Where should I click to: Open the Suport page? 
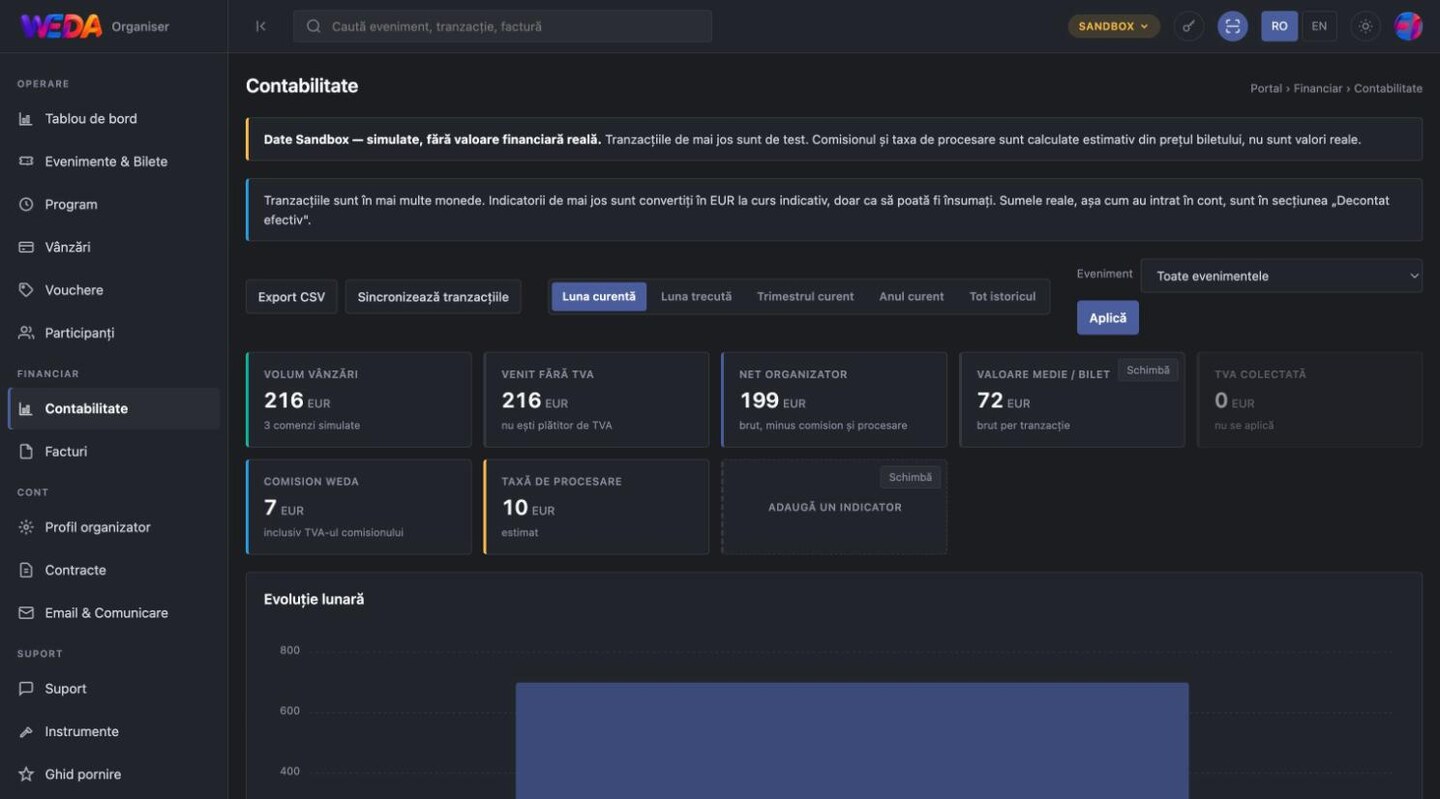point(114,689)
